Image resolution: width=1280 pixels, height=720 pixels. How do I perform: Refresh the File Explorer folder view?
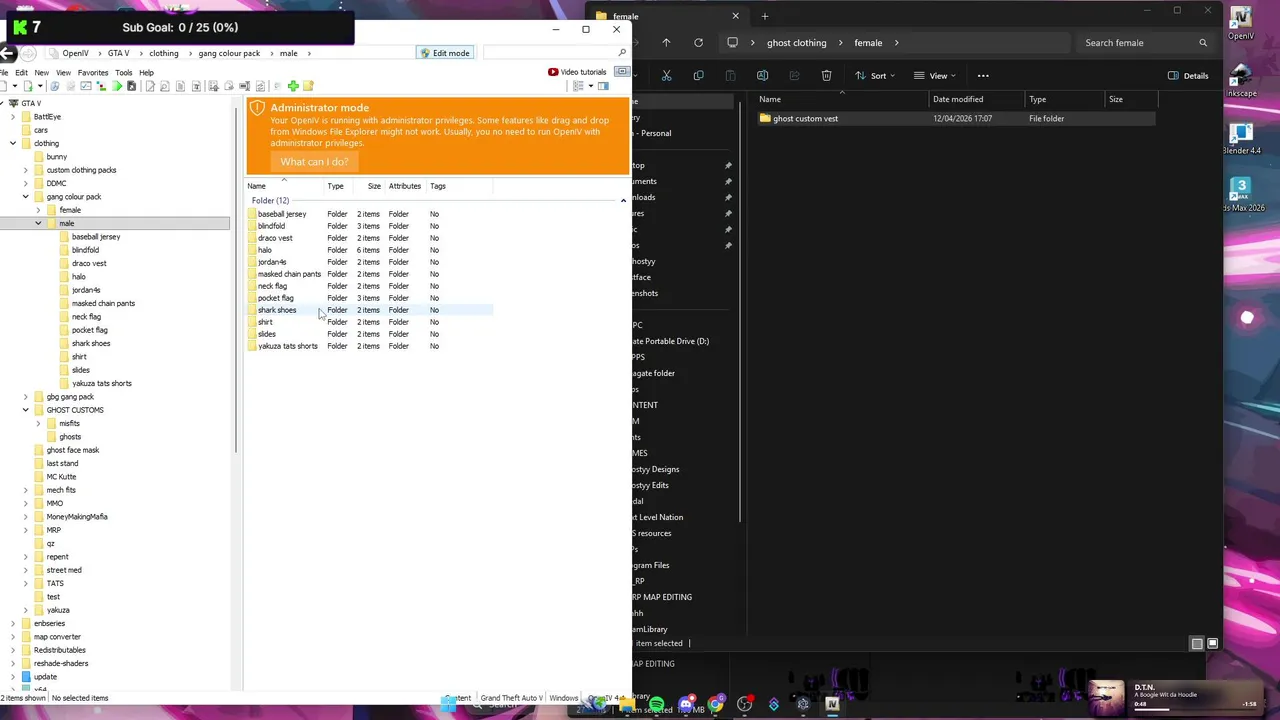[698, 43]
